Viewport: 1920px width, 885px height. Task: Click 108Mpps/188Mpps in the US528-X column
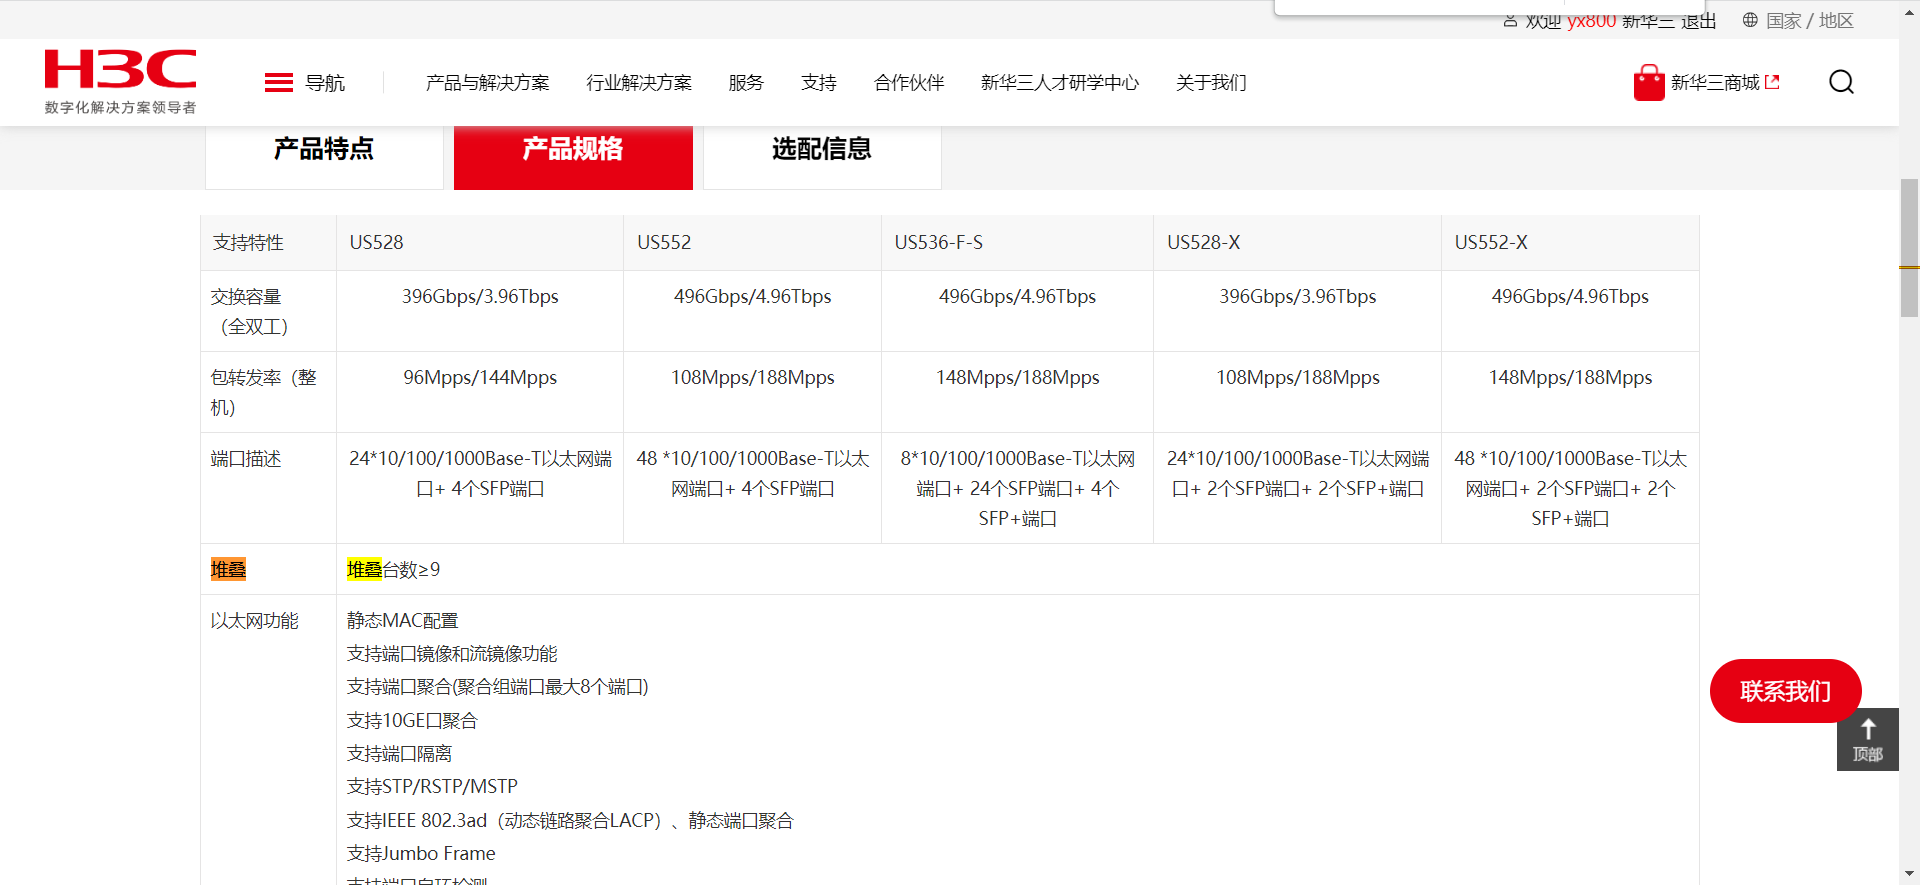click(x=1297, y=378)
